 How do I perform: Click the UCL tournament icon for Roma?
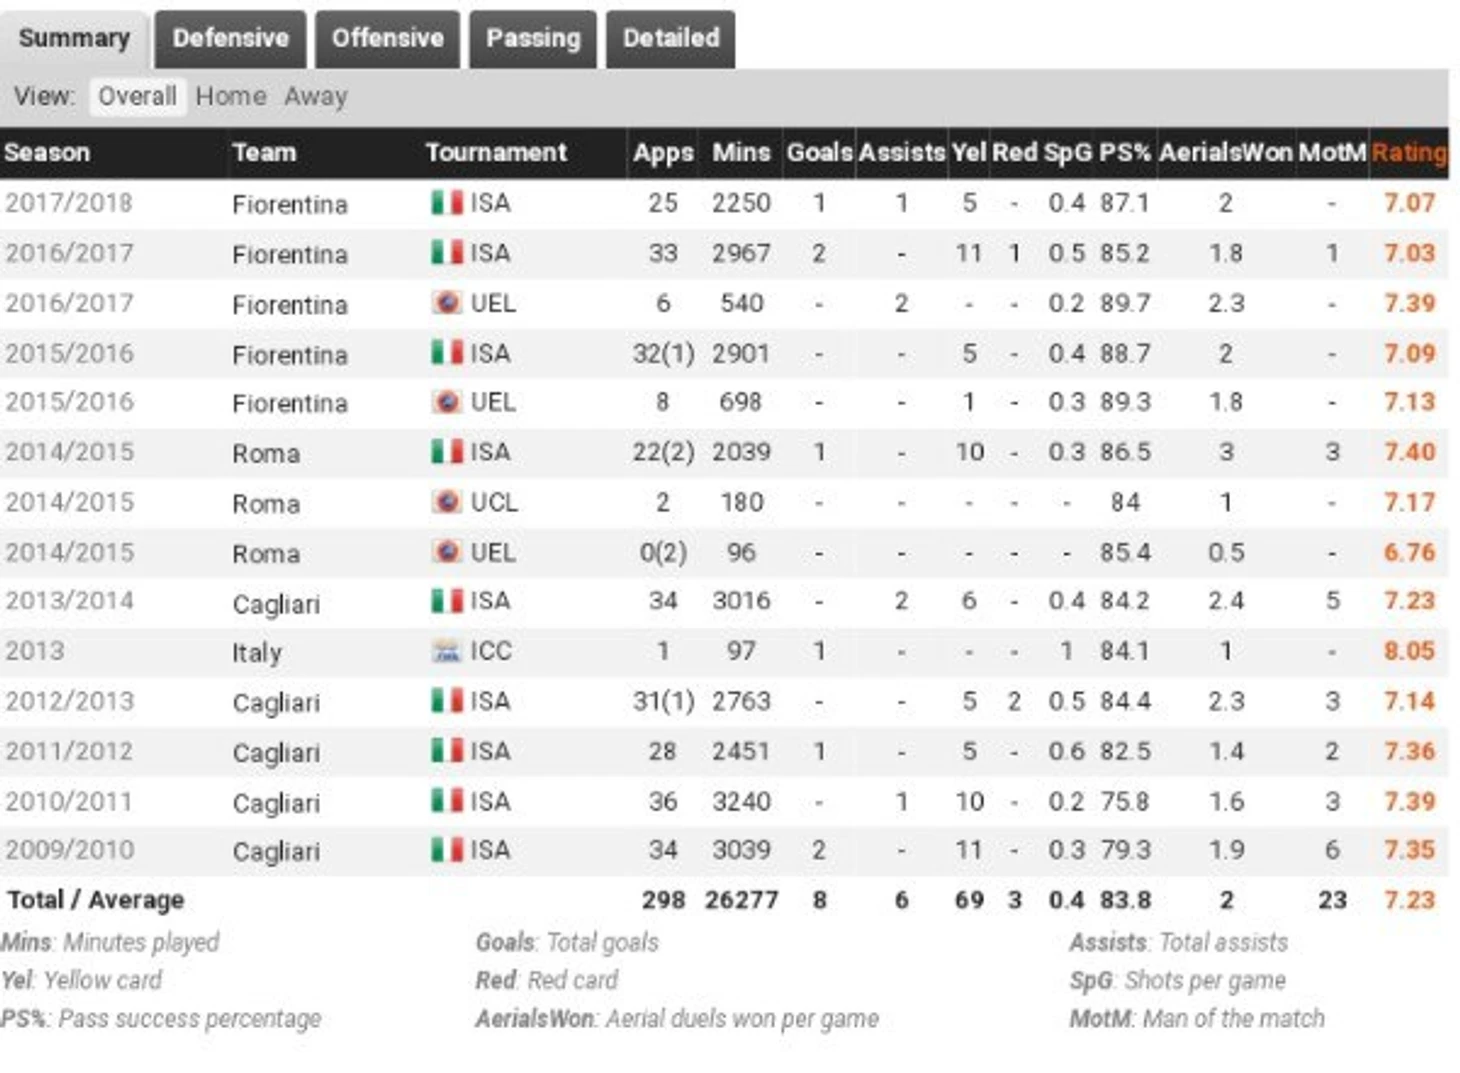click(447, 501)
